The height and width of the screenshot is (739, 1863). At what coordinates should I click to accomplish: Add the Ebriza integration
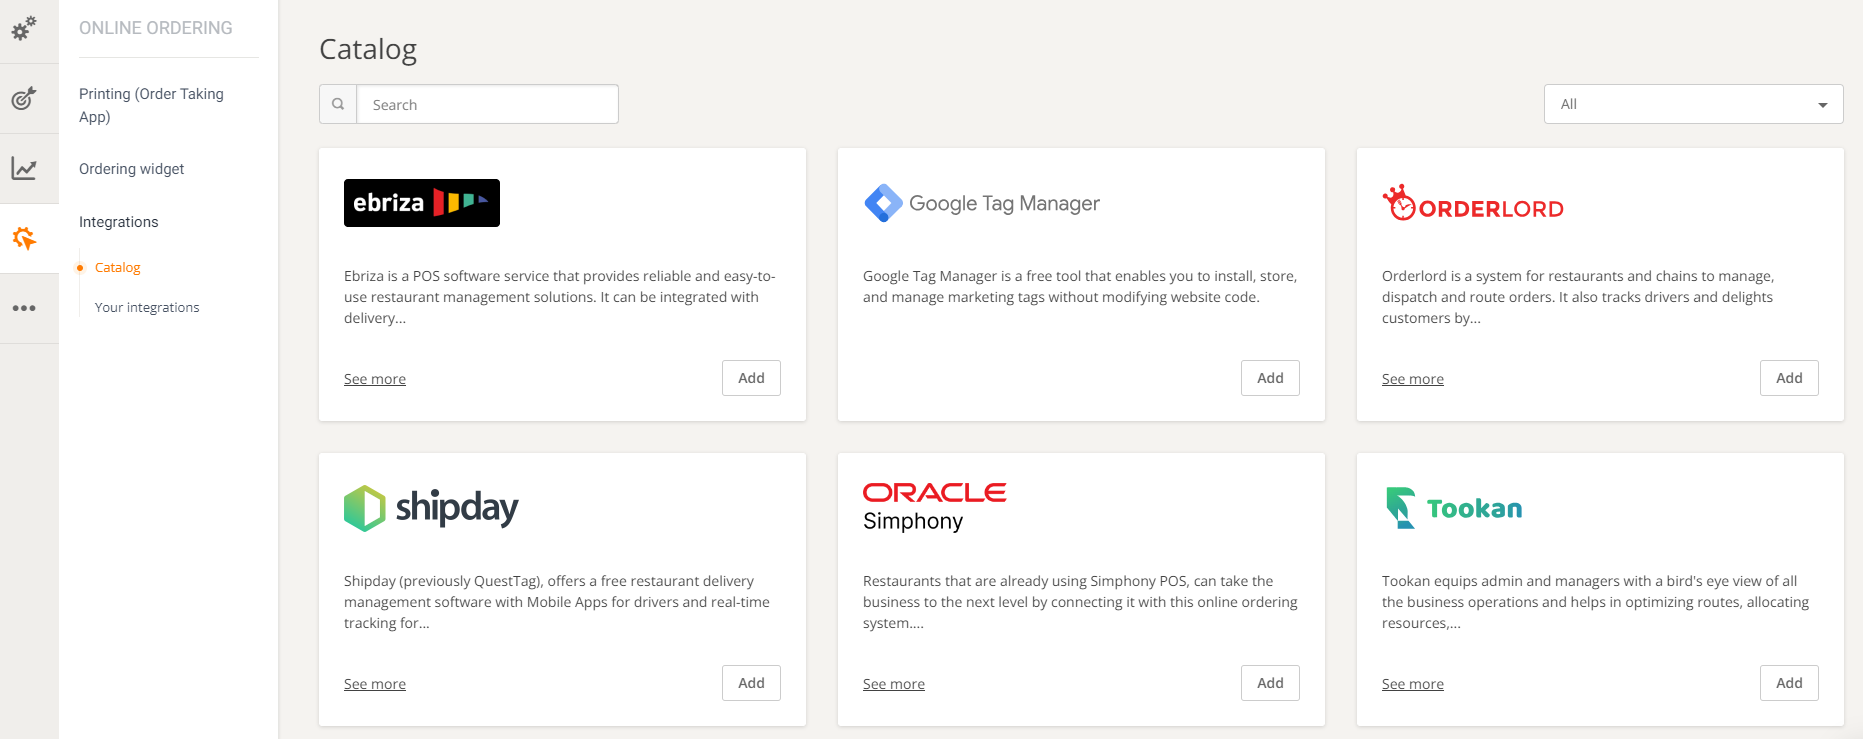coord(751,378)
